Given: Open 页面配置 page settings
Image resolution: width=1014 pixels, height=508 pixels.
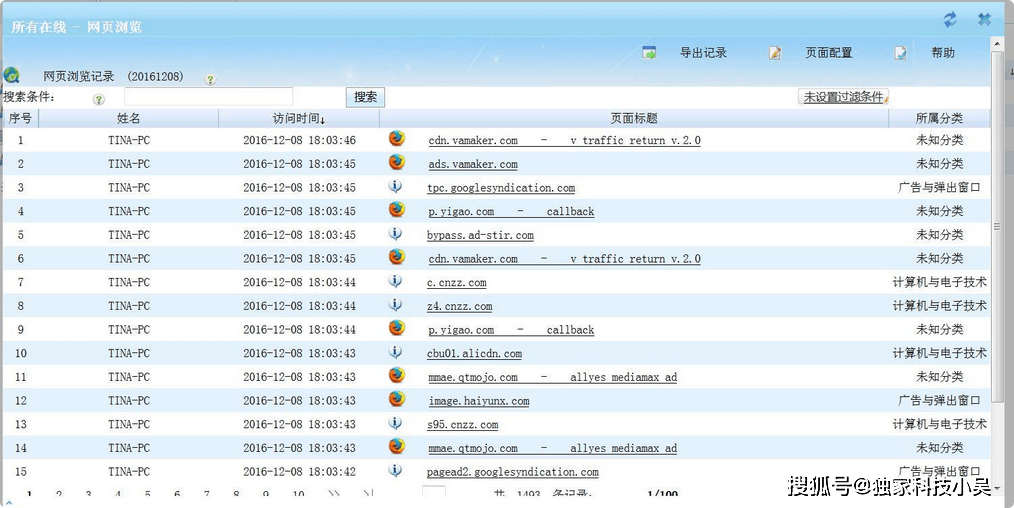Looking at the screenshot, I should (828, 53).
